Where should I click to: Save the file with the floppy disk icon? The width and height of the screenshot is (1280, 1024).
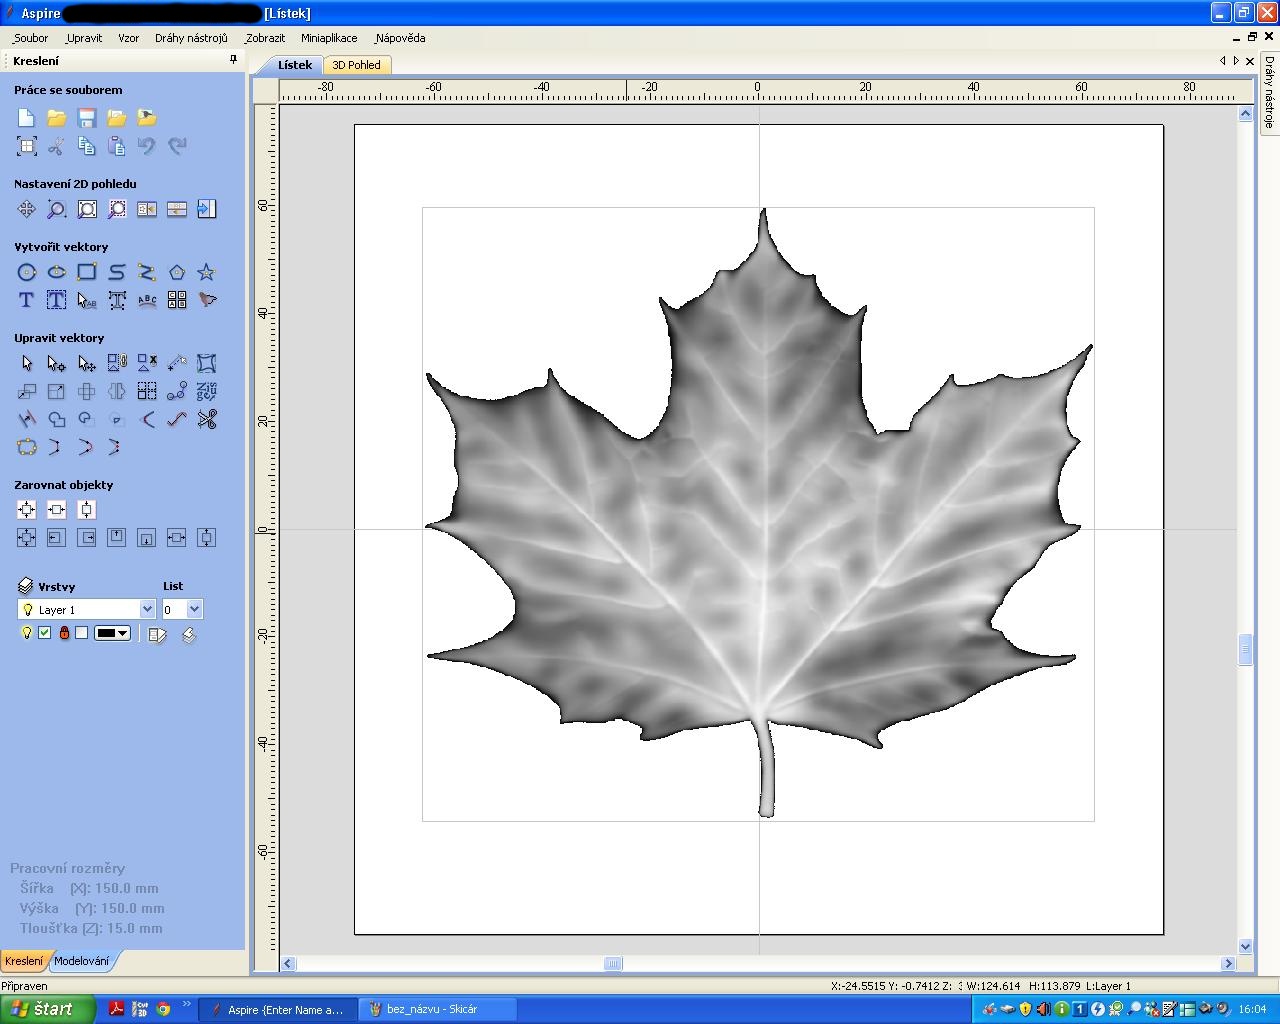click(x=87, y=118)
